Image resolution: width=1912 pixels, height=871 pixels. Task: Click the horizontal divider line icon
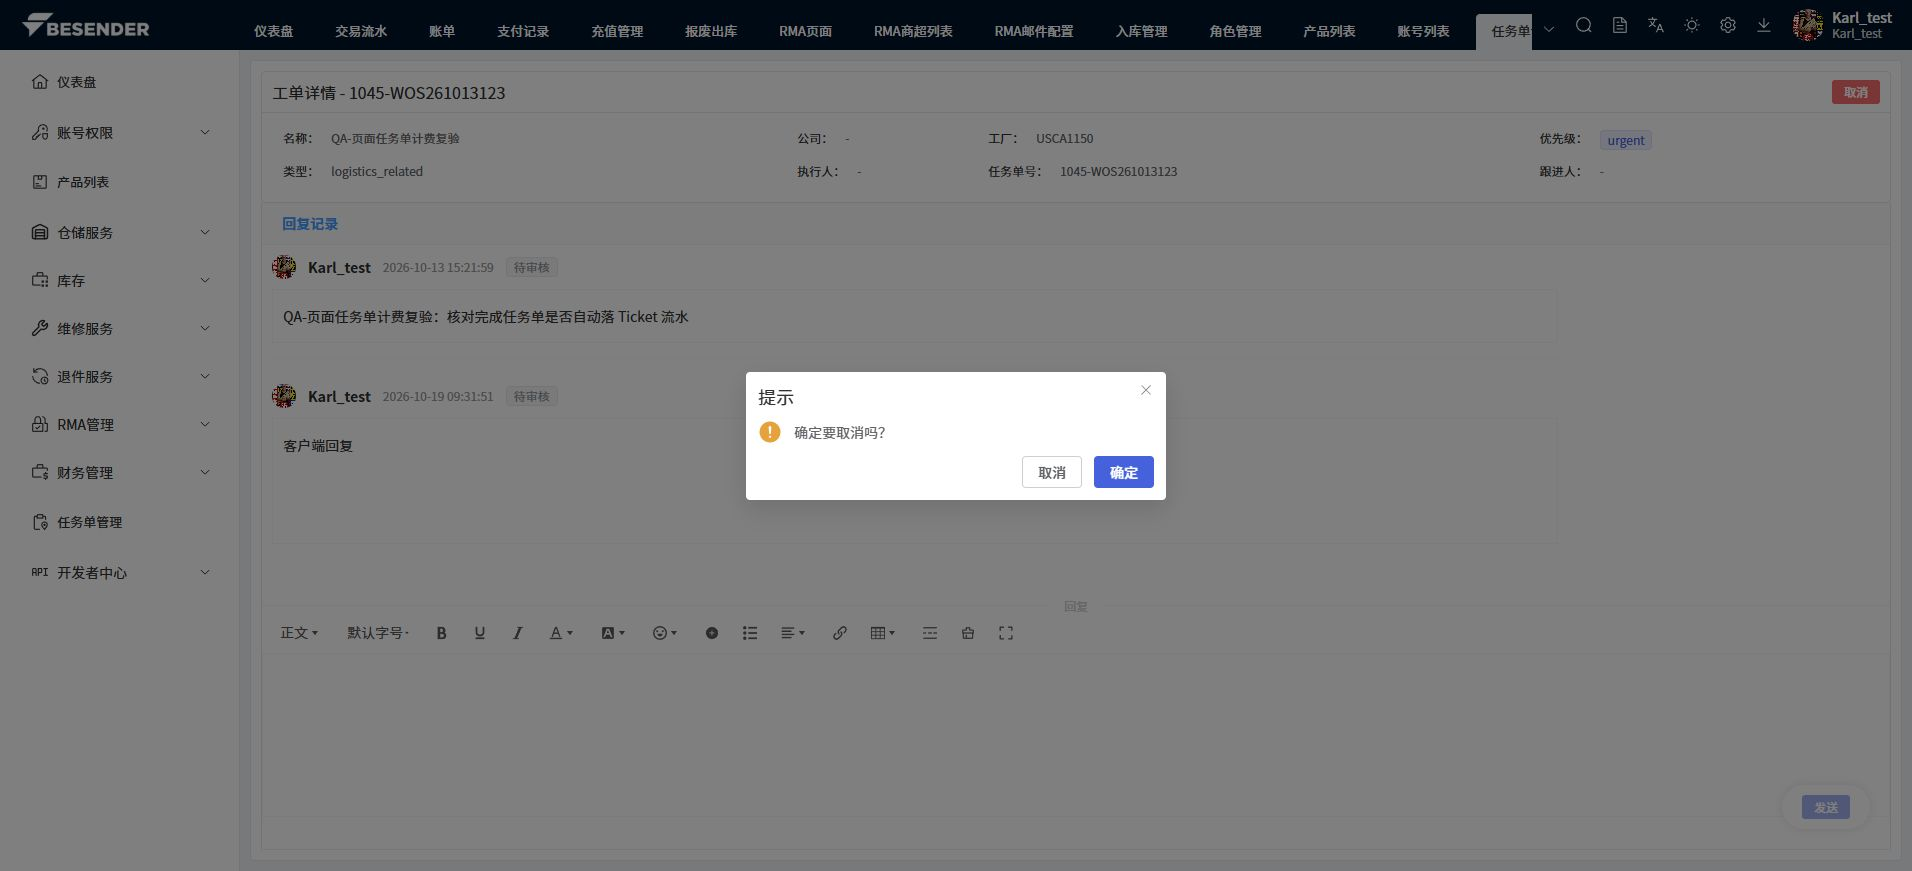pos(930,633)
